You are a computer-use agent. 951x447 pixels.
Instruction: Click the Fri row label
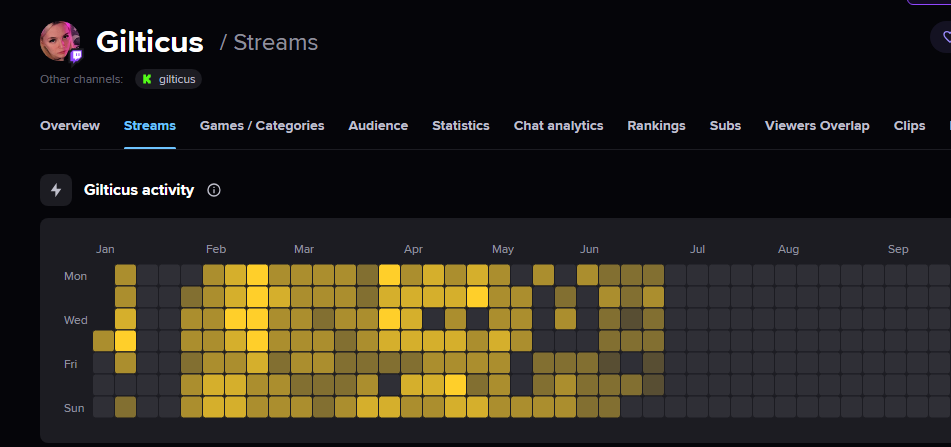[x=70, y=364]
